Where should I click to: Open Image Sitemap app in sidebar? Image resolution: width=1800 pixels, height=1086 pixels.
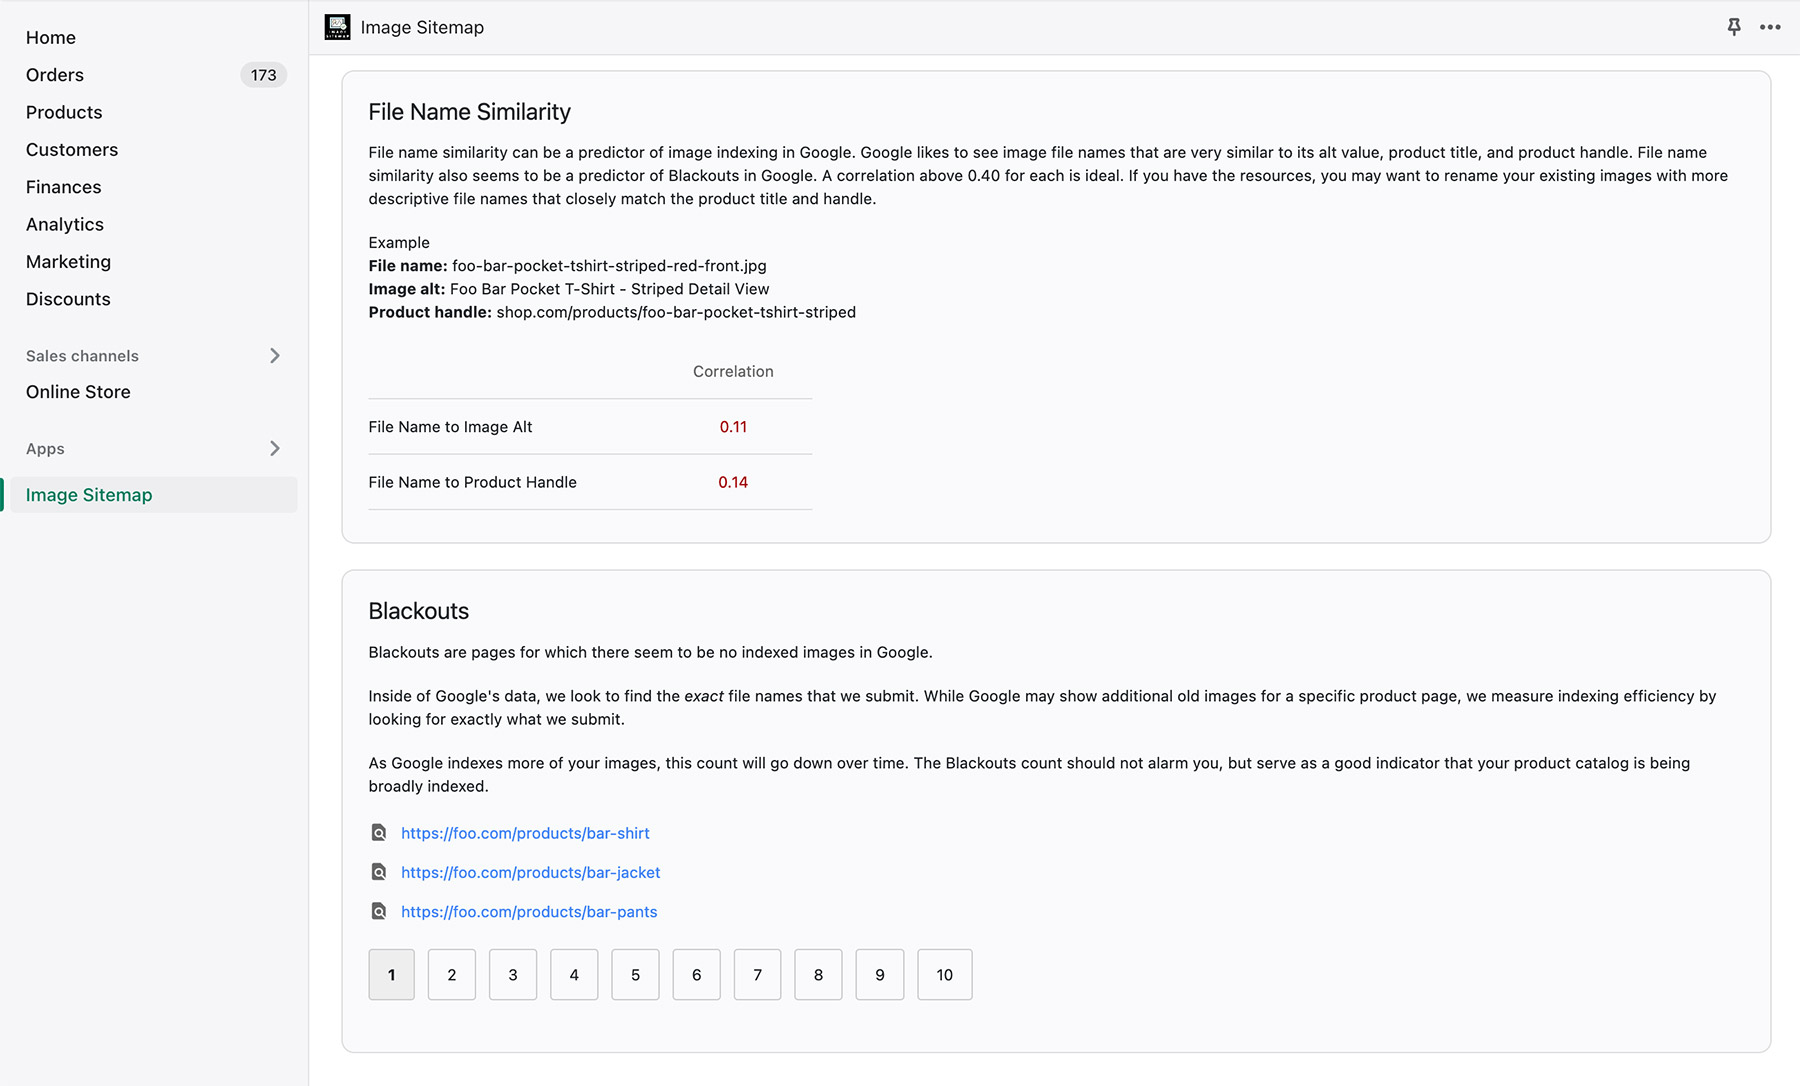point(89,495)
